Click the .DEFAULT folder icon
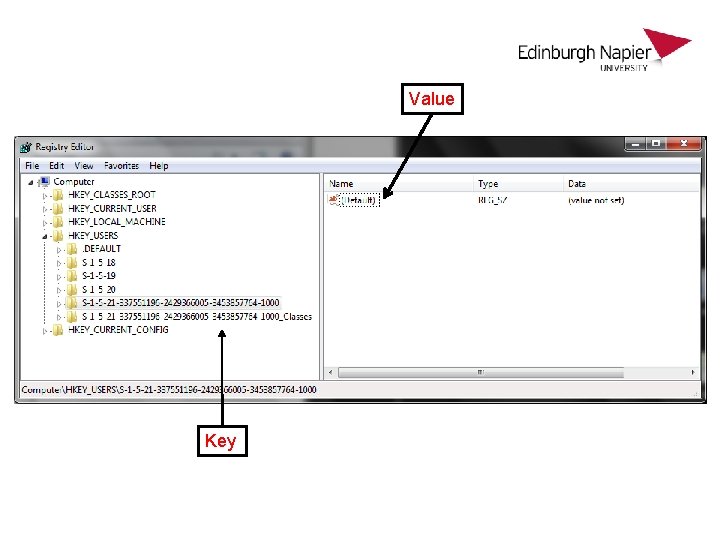Viewport: 720px width, 540px height. (72, 249)
